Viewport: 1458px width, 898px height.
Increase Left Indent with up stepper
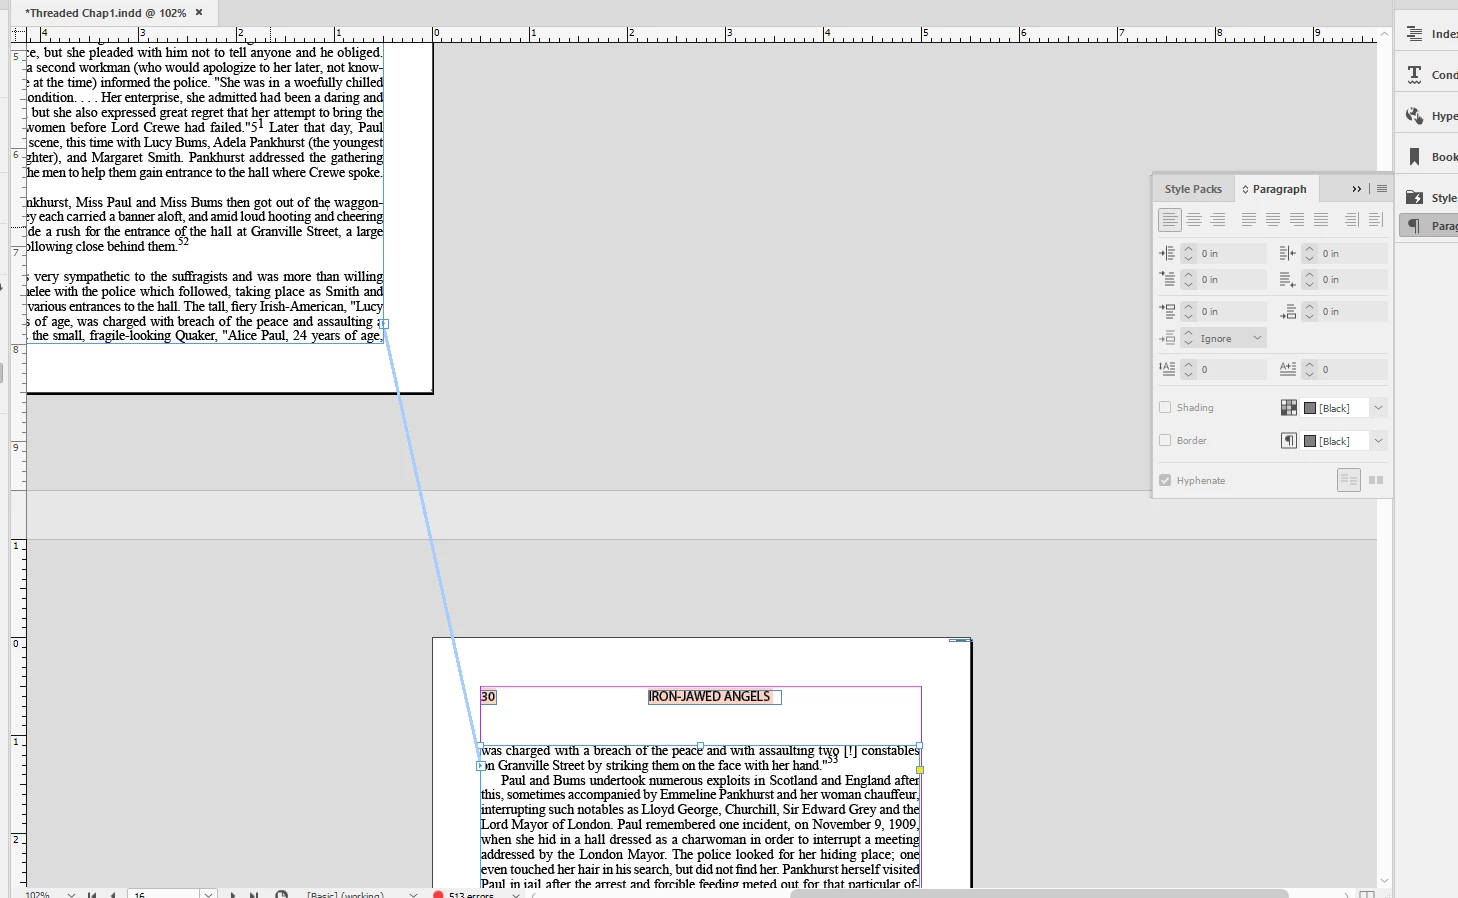[x=1188, y=249]
